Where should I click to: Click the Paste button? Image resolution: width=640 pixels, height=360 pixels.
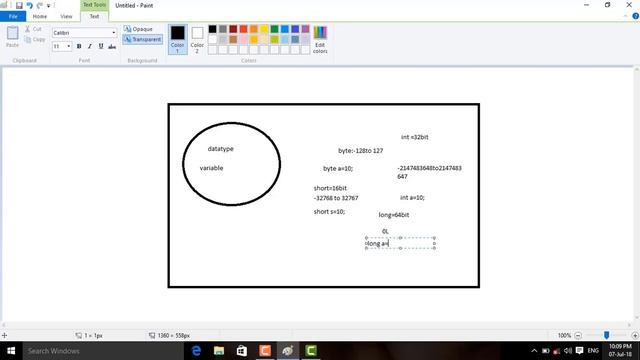click(x=13, y=37)
